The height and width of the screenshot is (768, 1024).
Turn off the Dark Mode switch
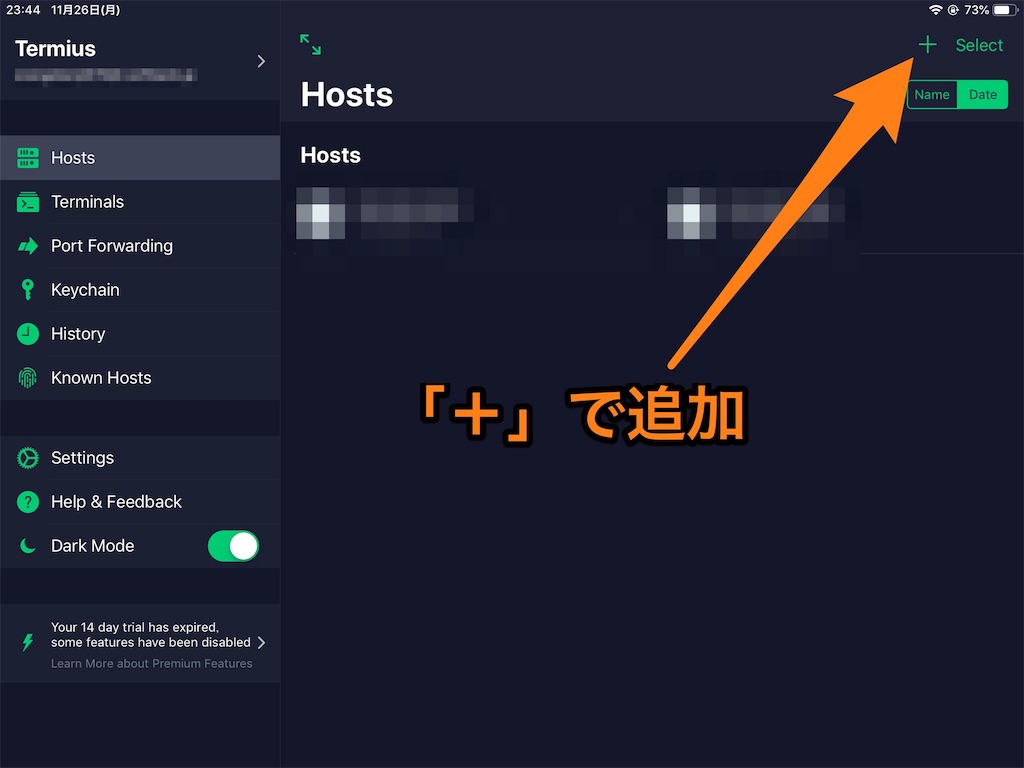pos(233,546)
